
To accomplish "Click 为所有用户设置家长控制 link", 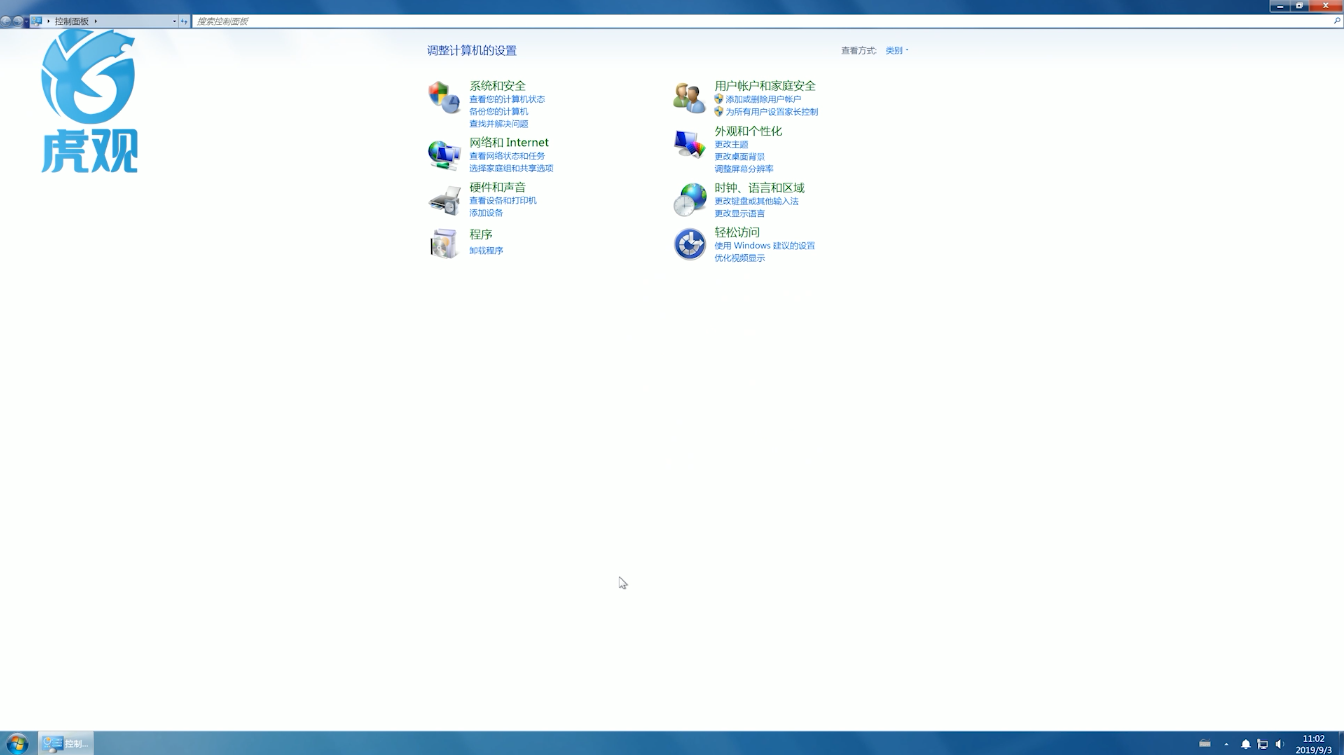I will (771, 112).
